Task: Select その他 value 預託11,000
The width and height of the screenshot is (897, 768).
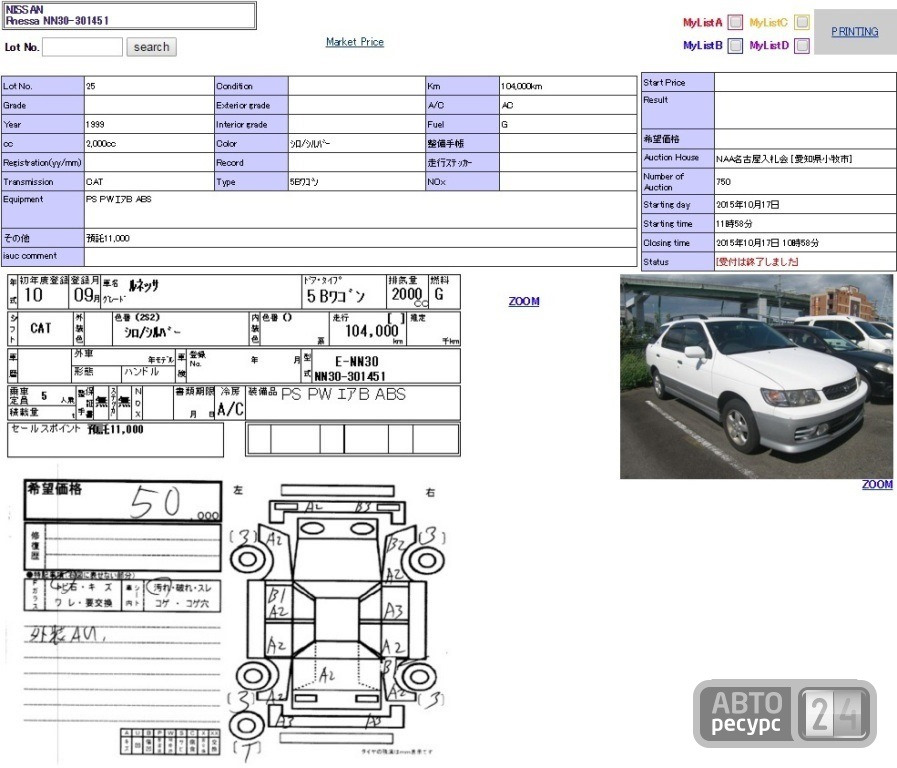Action: click(x=108, y=238)
